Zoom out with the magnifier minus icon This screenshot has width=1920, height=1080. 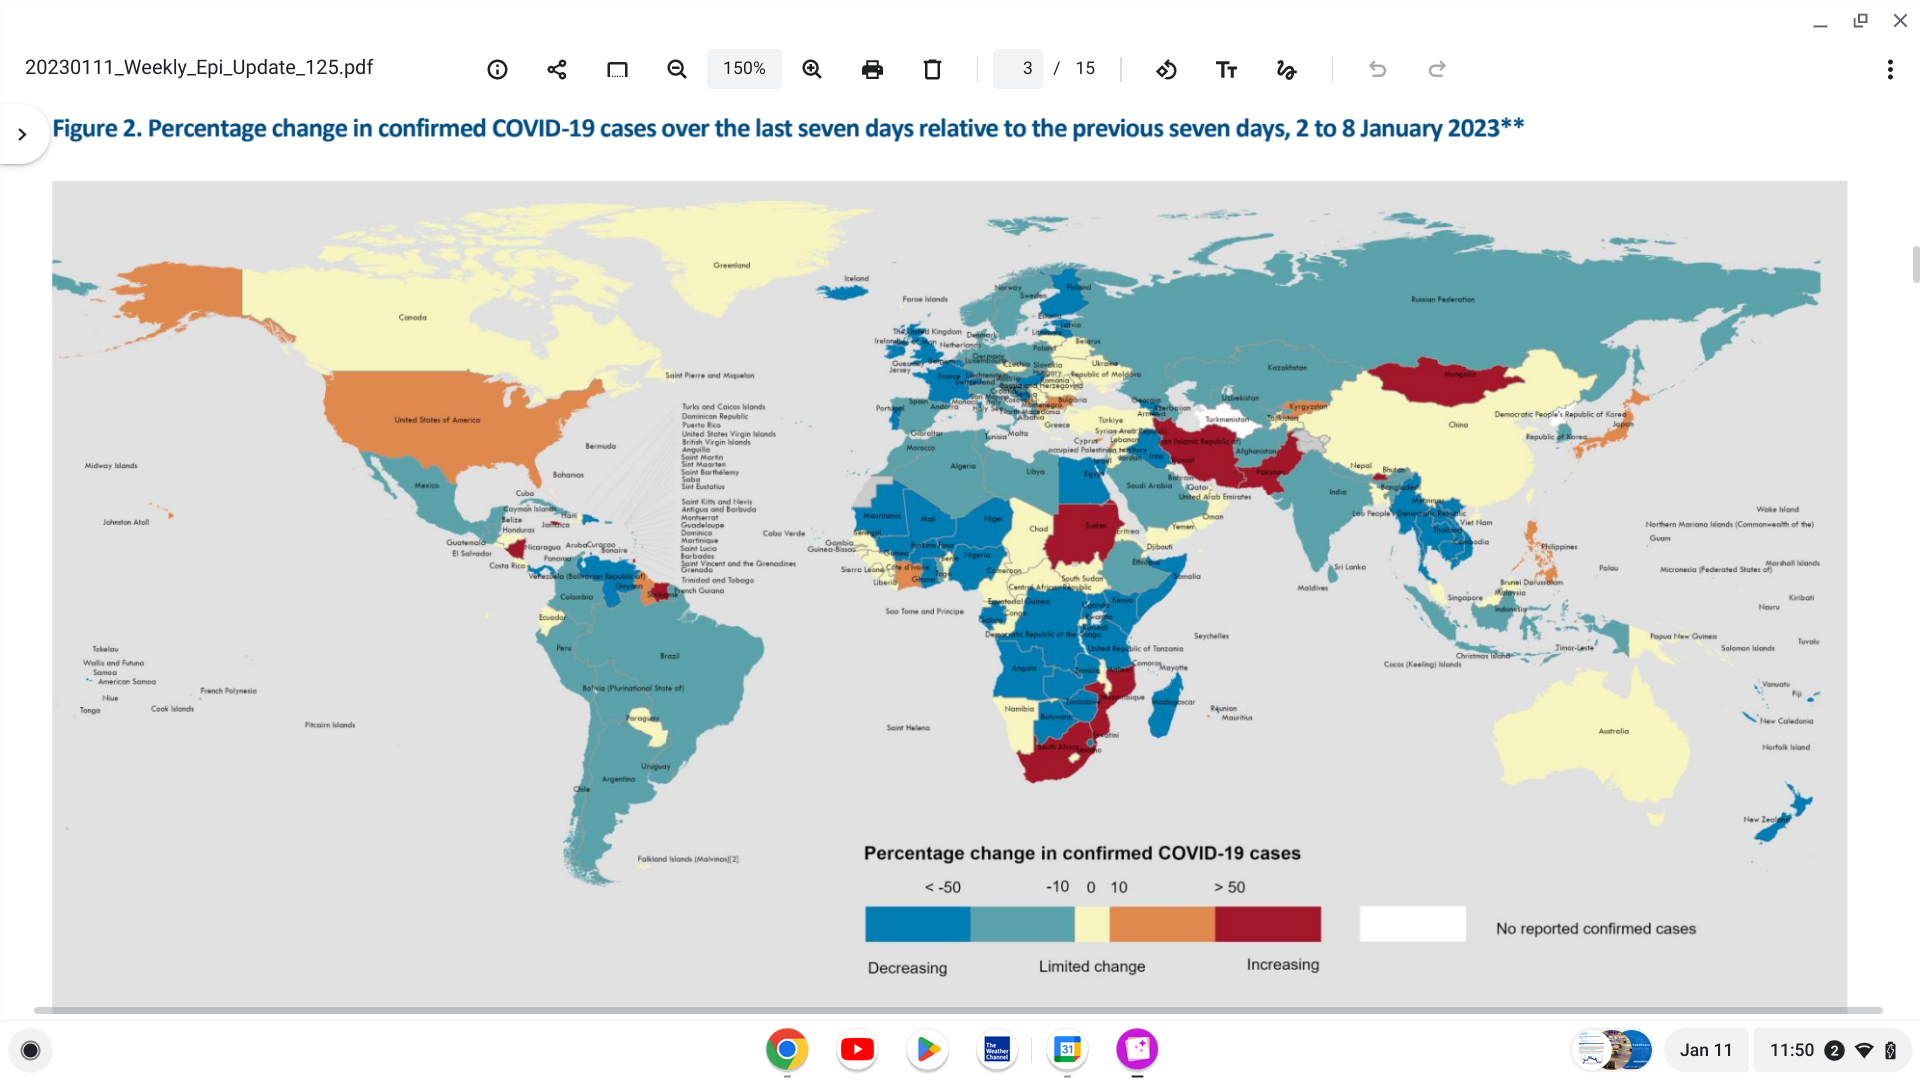coord(677,69)
